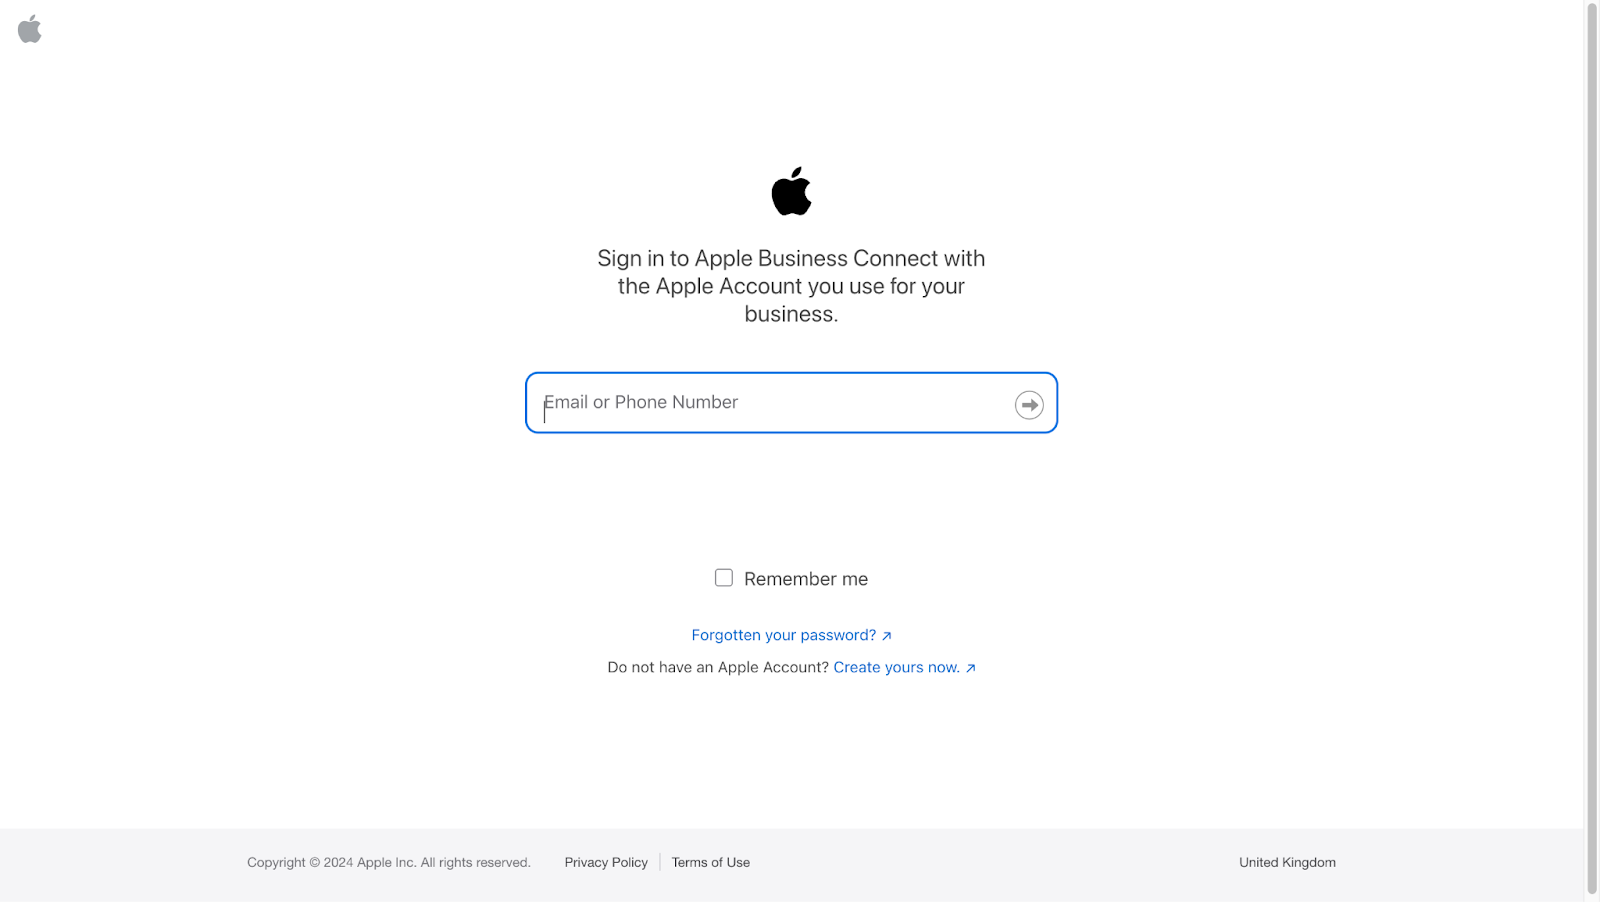Click arrow icon beside Create yours now
The image size is (1600, 902).
[x=970, y=668]
